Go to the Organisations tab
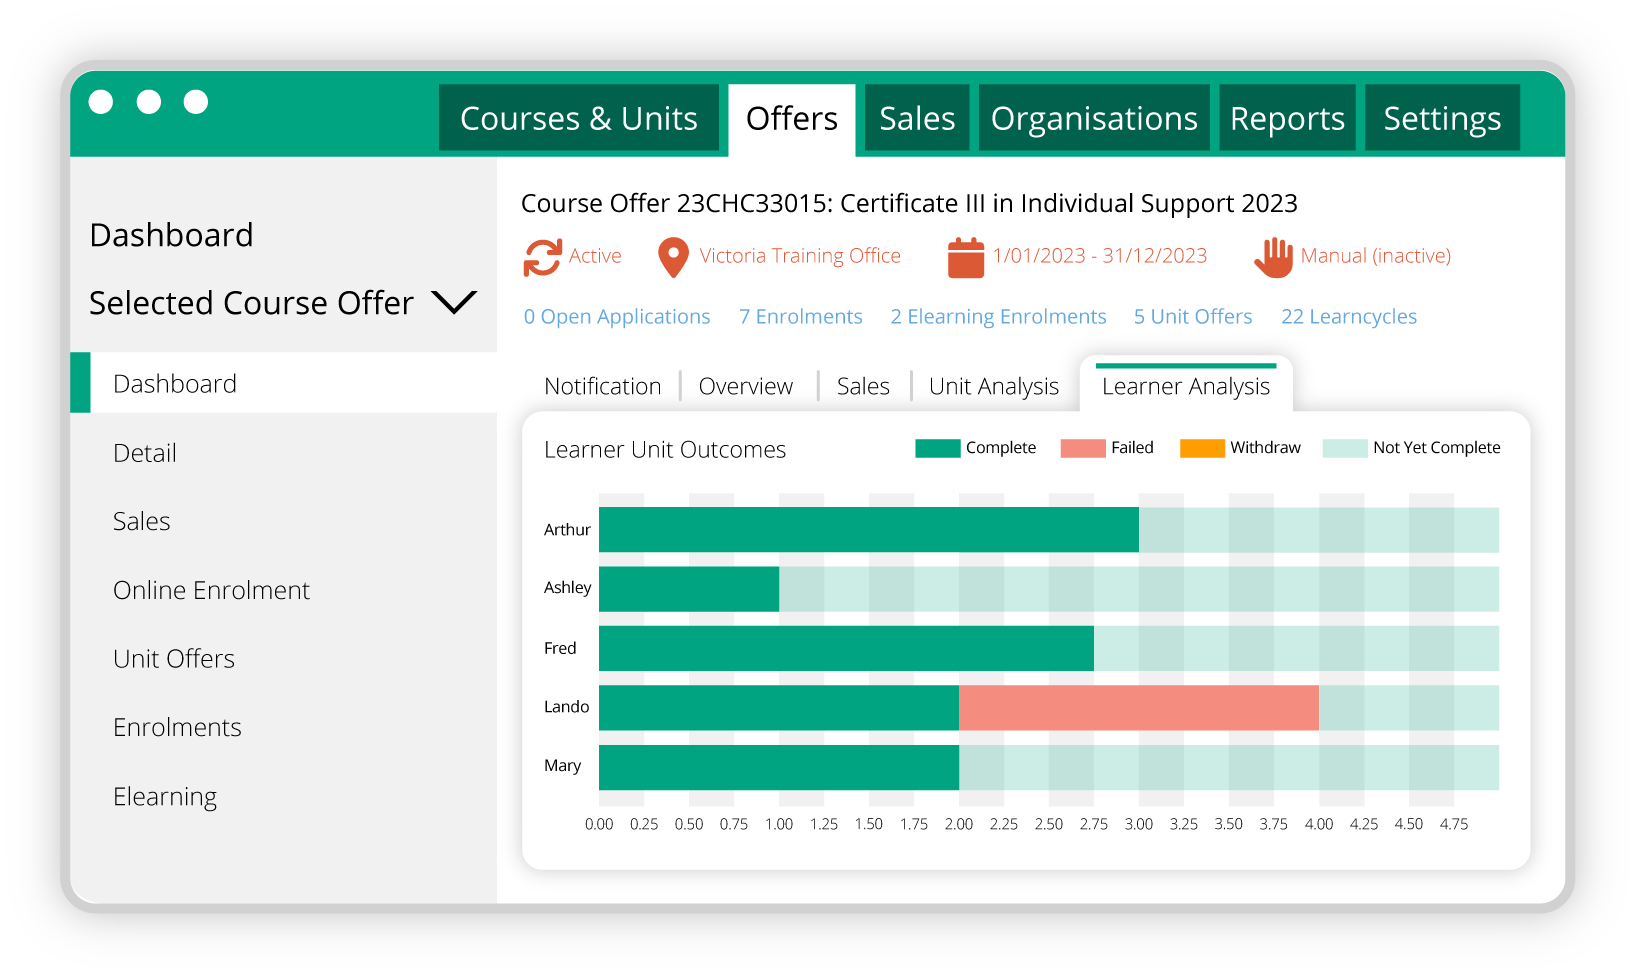Screen dimensions: 1636x974 point(1094,118)
